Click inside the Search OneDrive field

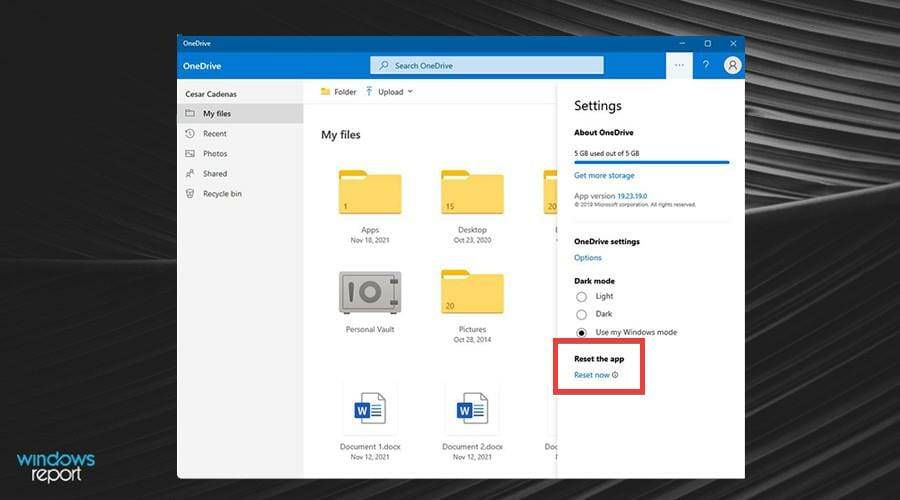click(487, 65)
